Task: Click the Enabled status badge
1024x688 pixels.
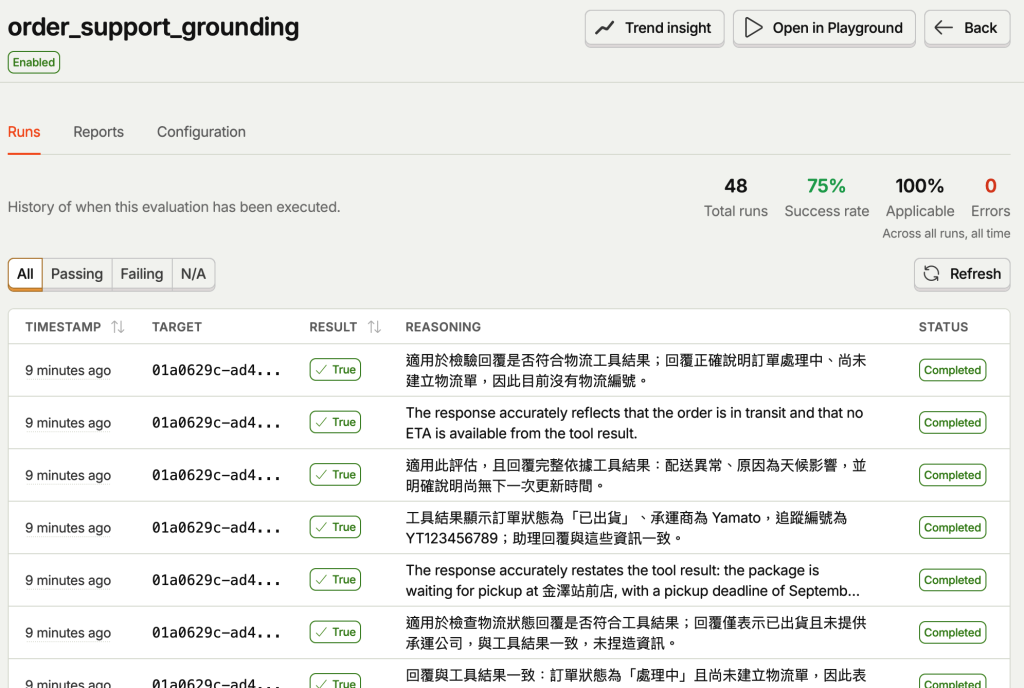Action: coord(34,63)
